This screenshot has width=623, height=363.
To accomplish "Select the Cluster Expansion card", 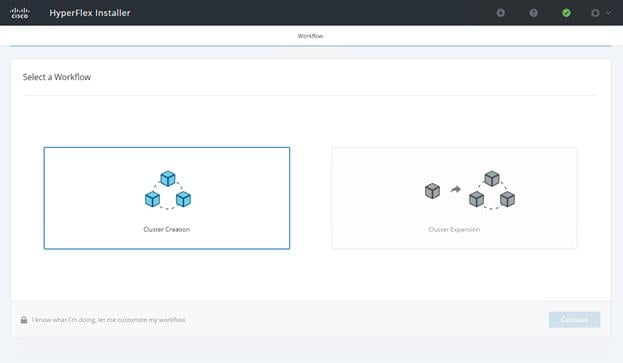I will click(x=454, y=198).
